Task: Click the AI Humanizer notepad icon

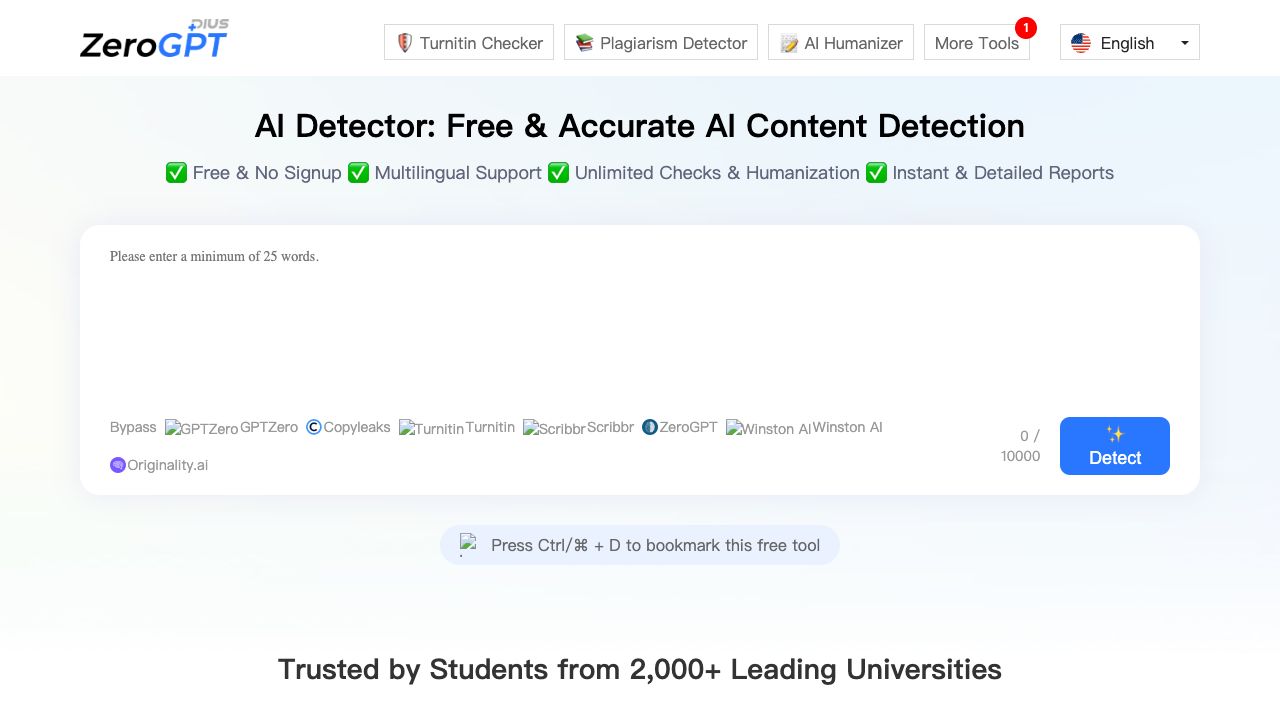Action: tap(789, 43)
